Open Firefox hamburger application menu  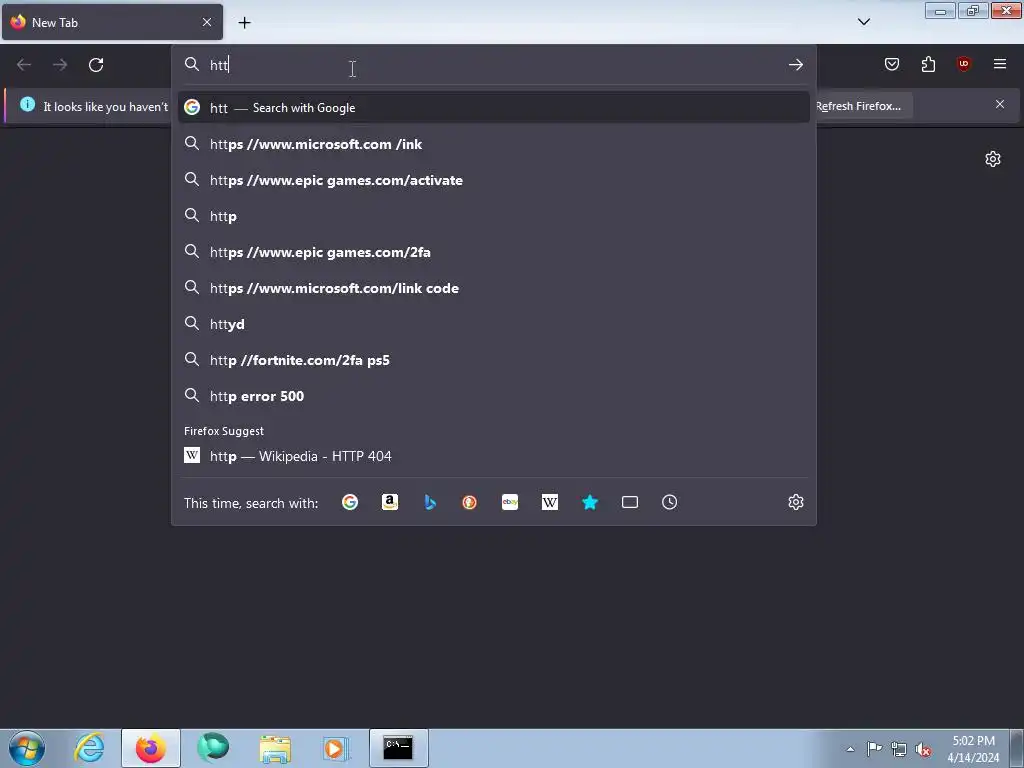click(1000, 64)
